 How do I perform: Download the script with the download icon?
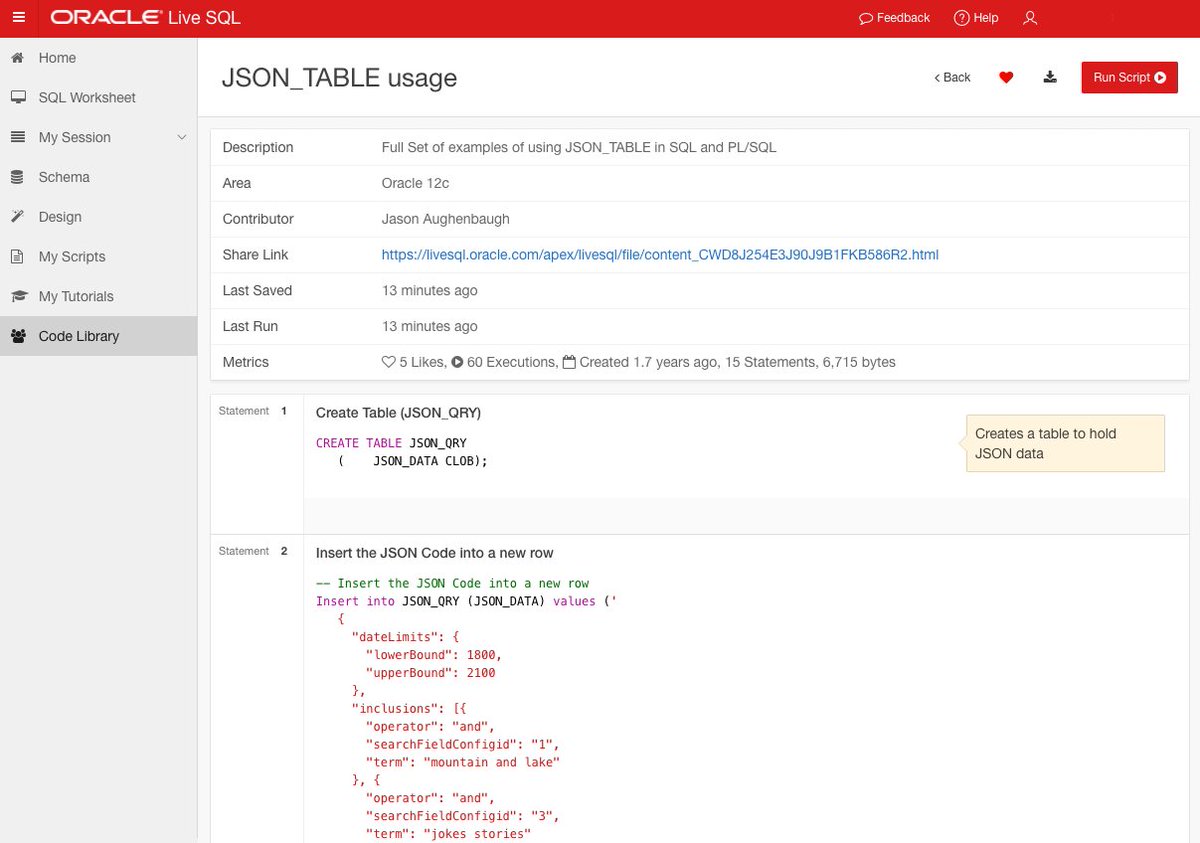(x=1050, y=77)
